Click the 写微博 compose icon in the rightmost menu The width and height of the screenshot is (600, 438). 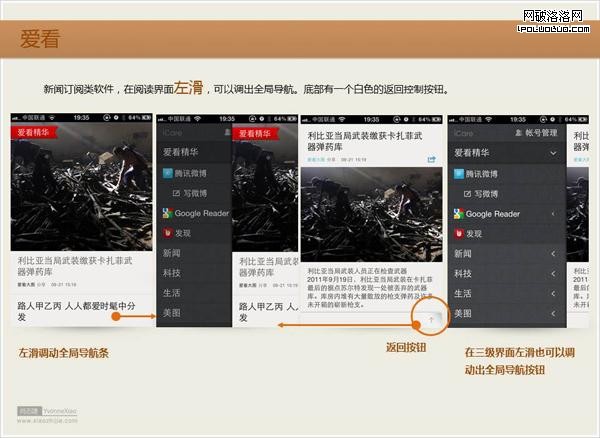(466, 193)
